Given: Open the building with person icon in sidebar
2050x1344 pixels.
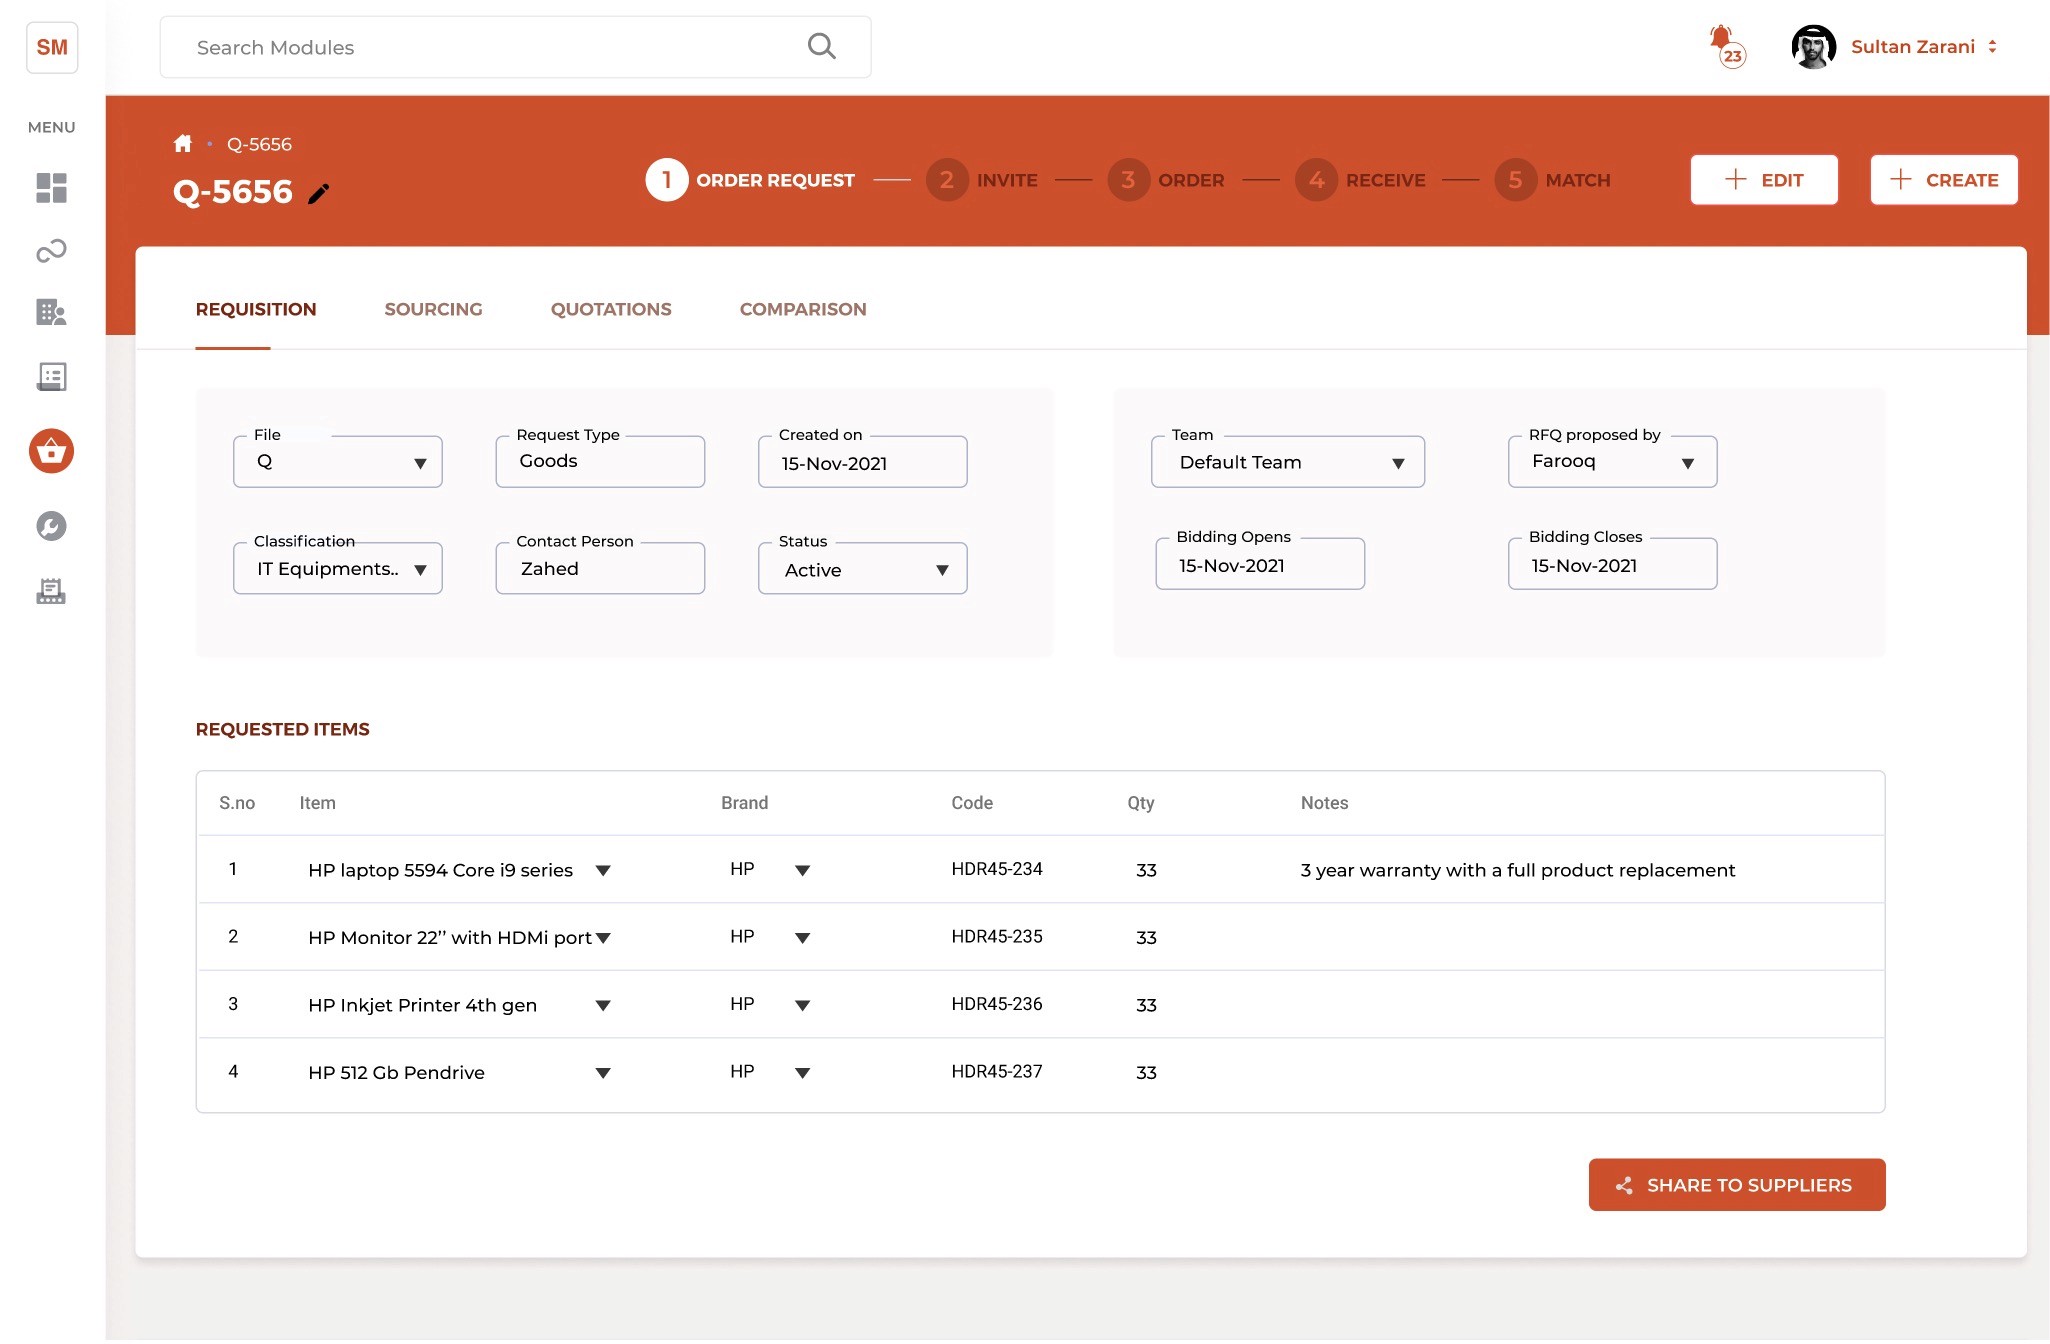Looking at the screenshot, I should pos(51,312).
